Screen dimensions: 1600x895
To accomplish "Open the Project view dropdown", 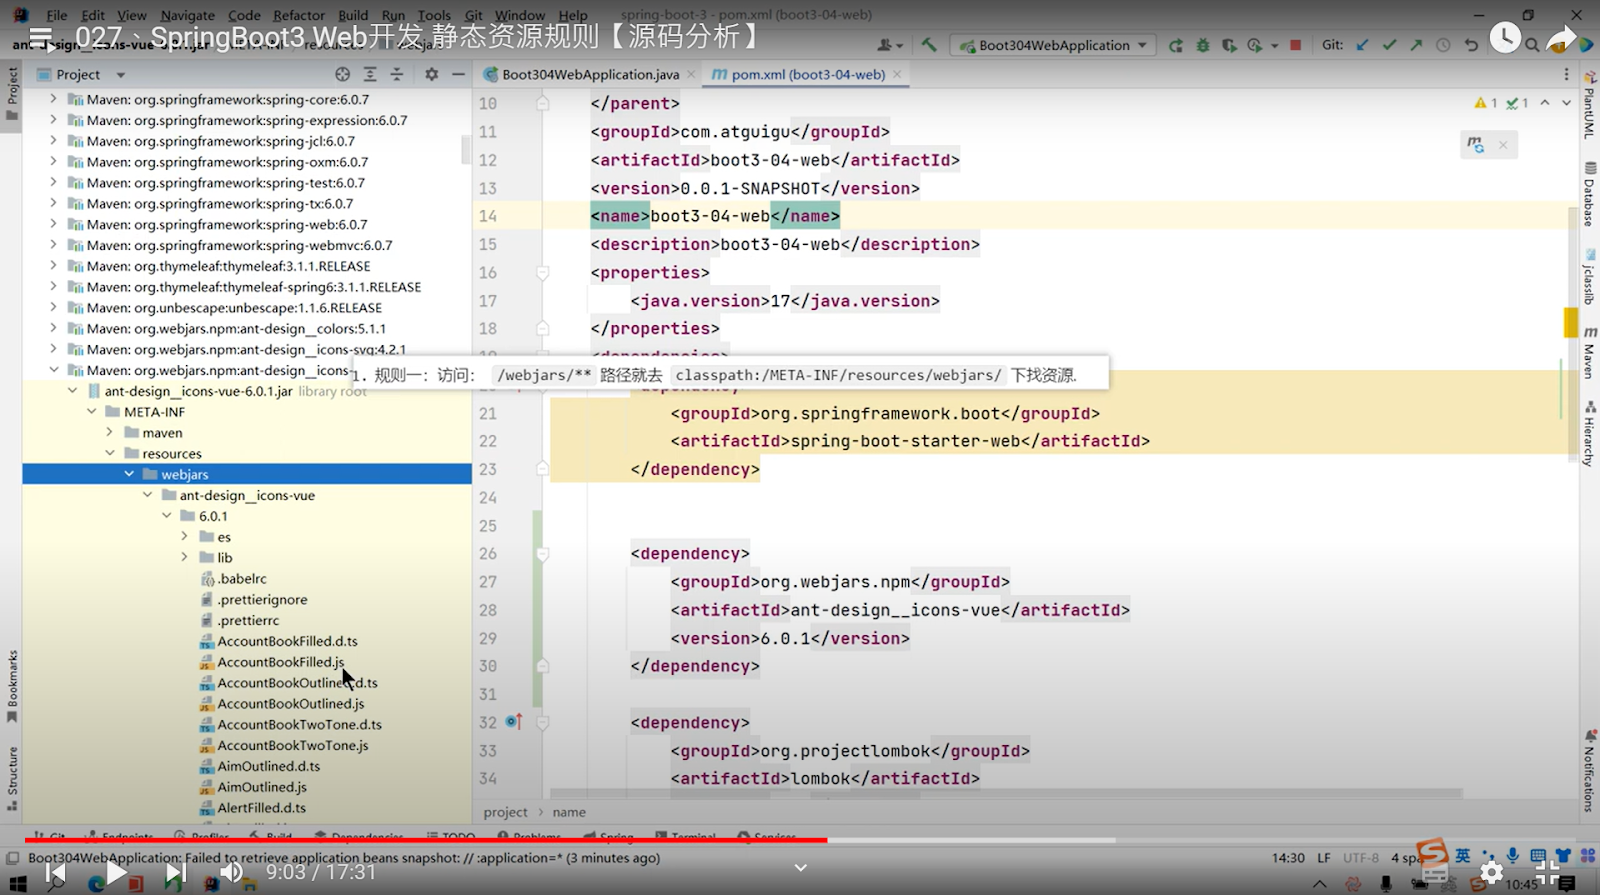I will point(121,74).
